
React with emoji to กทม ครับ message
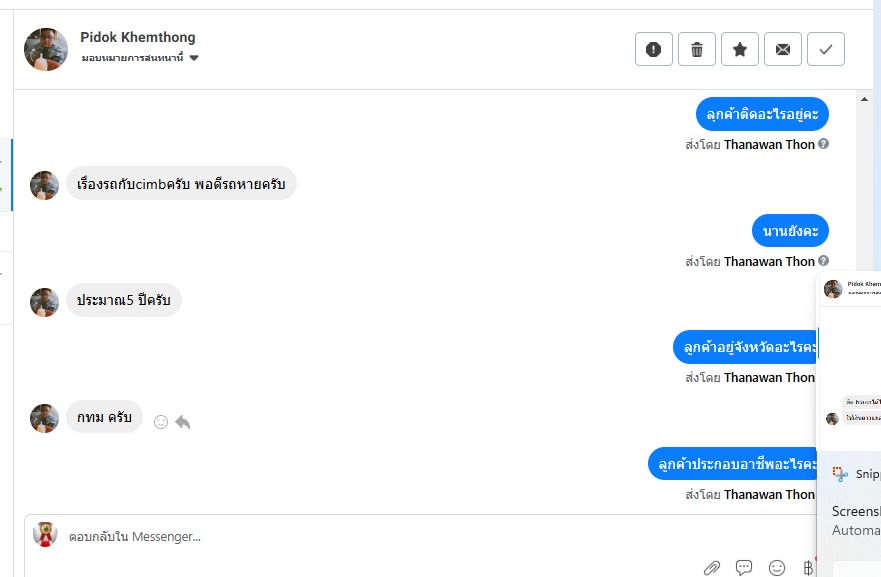(x=161, y=422)
